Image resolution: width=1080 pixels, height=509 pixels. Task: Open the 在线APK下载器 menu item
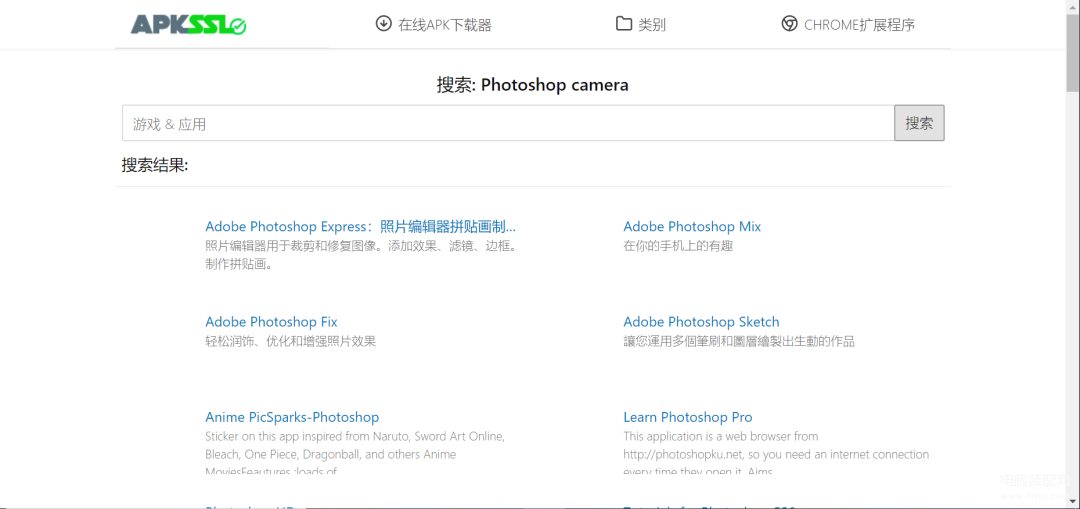point(445,25)
